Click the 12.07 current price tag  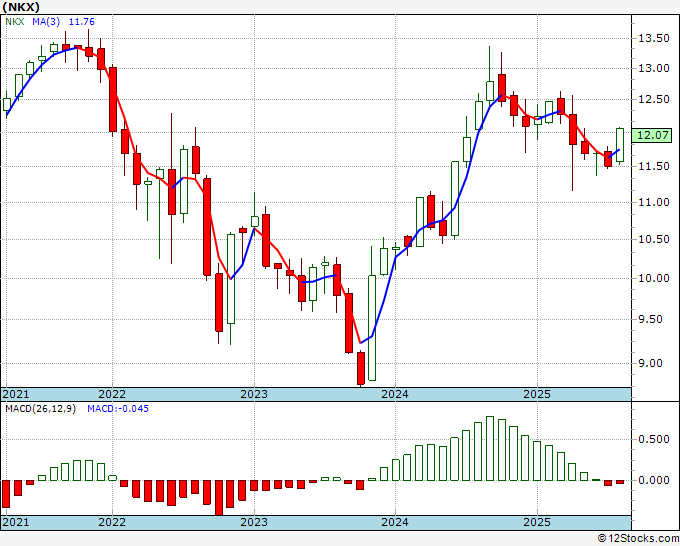(x=653, y=135)
